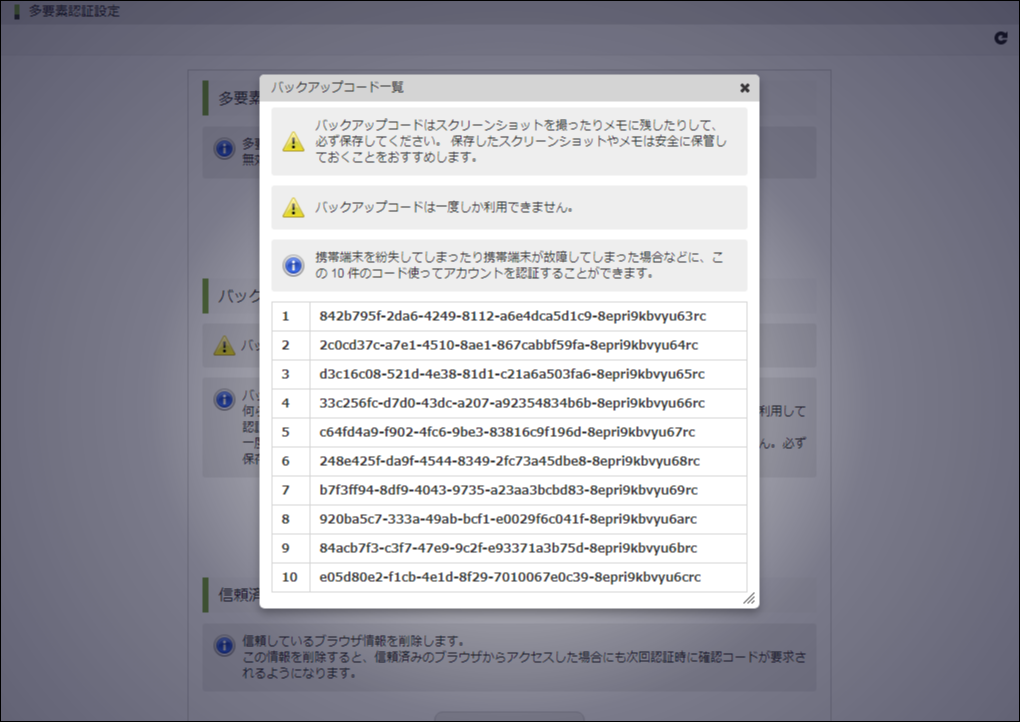Click info icon beside 信頼しているブラウザ情報 text
The width and height of the screenshot is (1020, 722).
224,646
